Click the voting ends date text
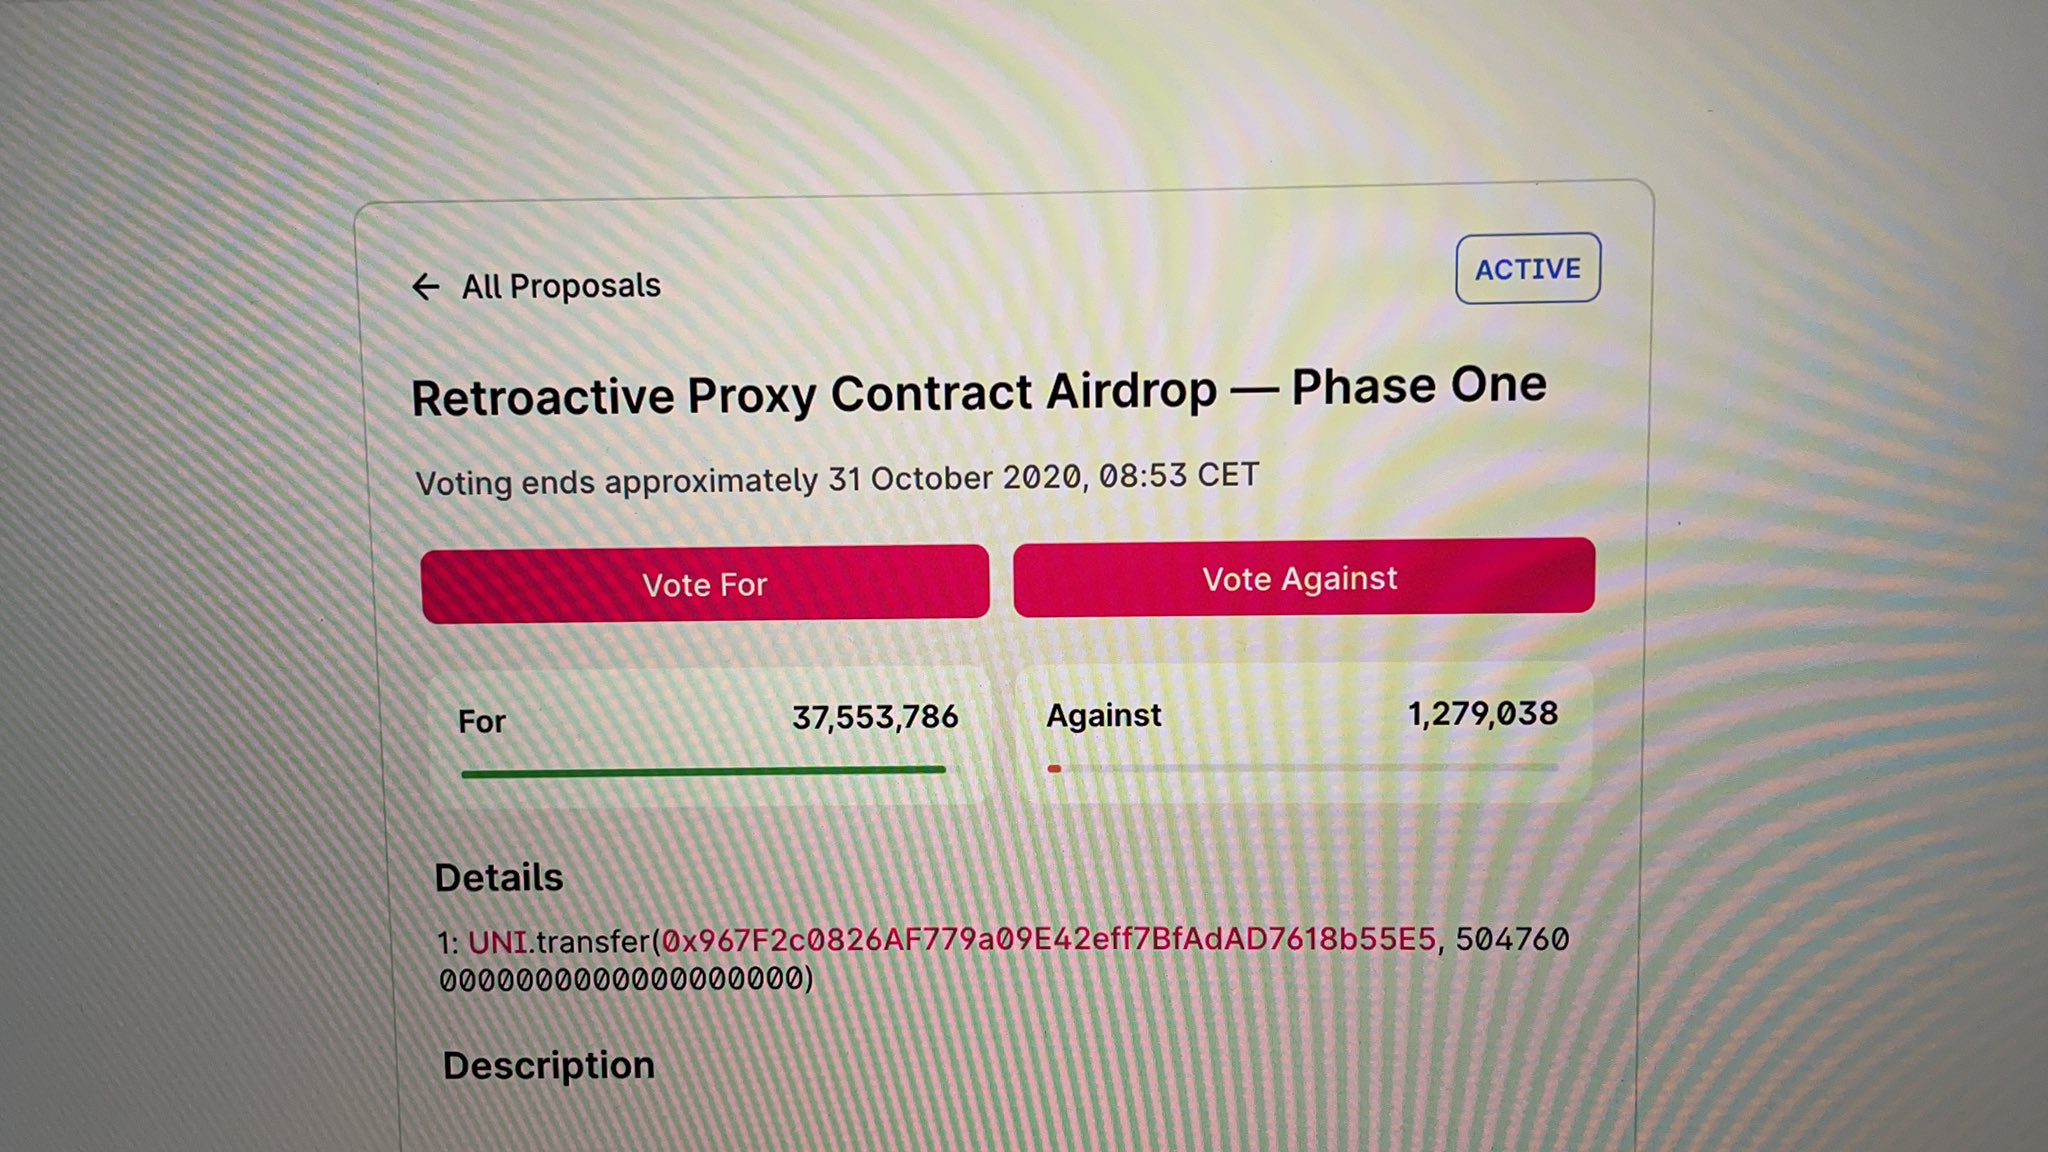Screen dimensions: 2048x1152 pyautogui.click(x=837, y=479)
